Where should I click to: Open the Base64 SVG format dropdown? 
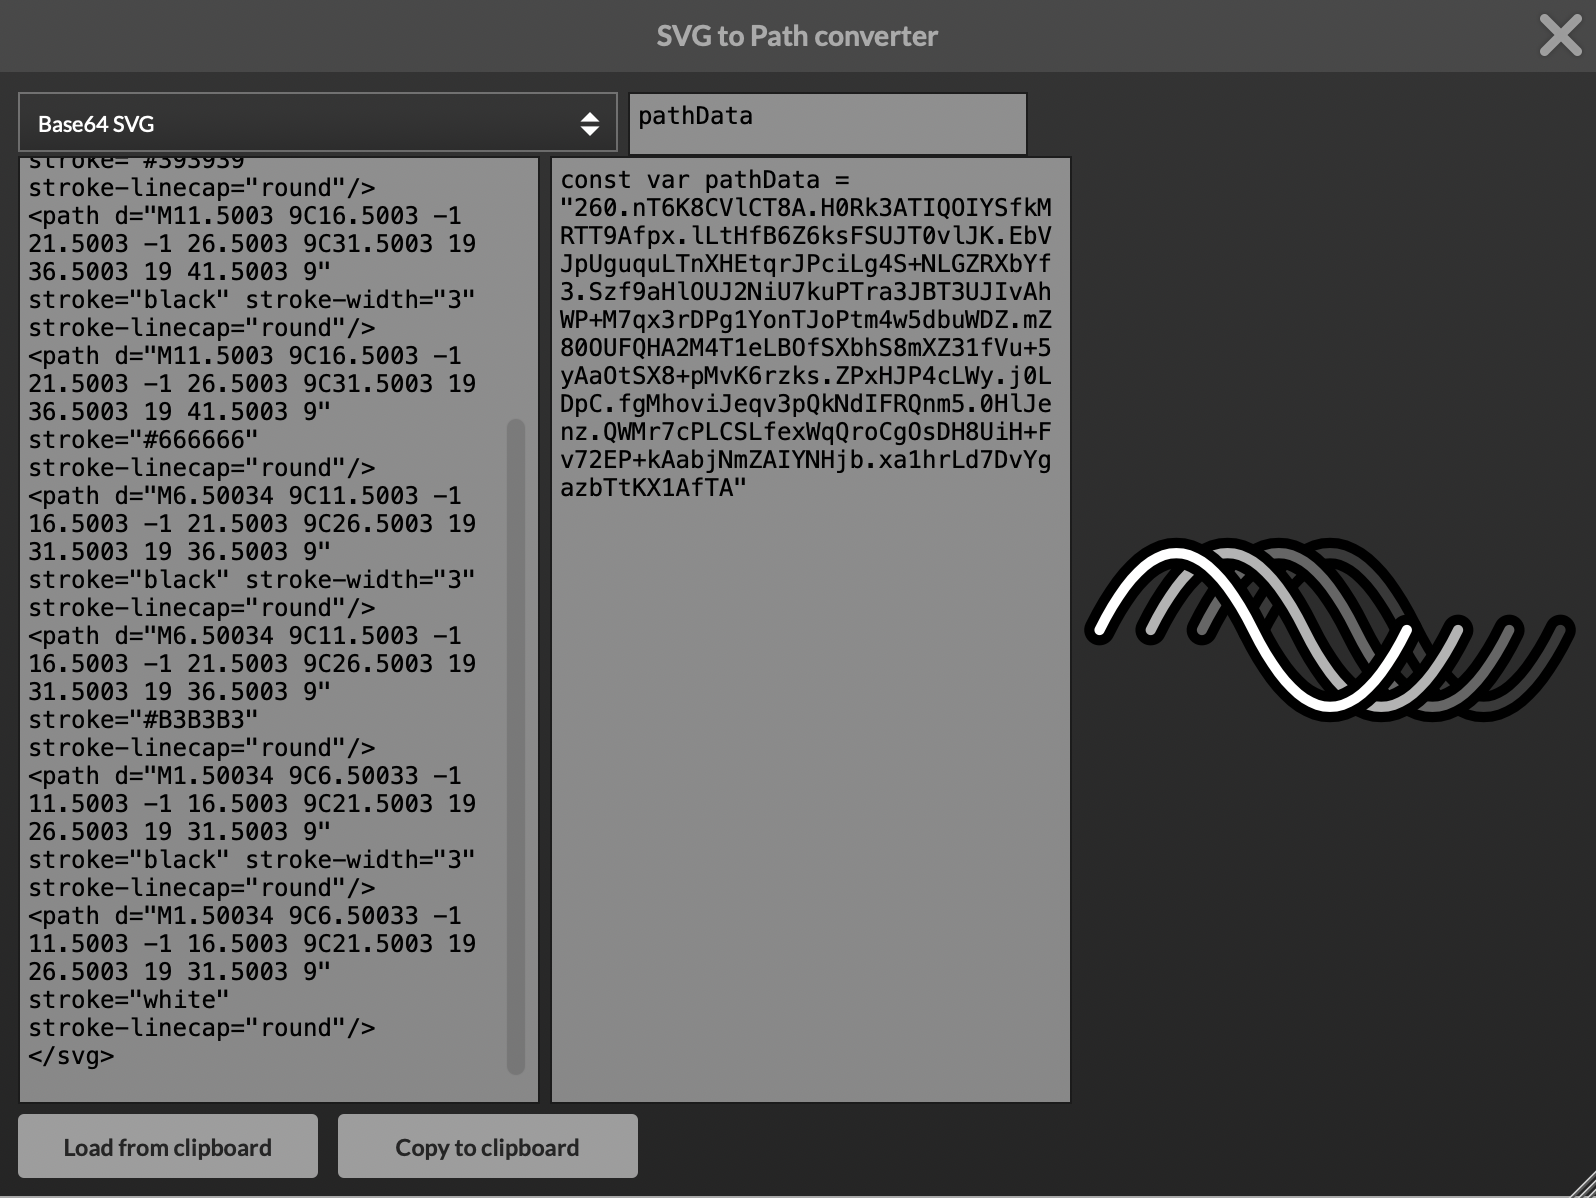tap(300, 124)
